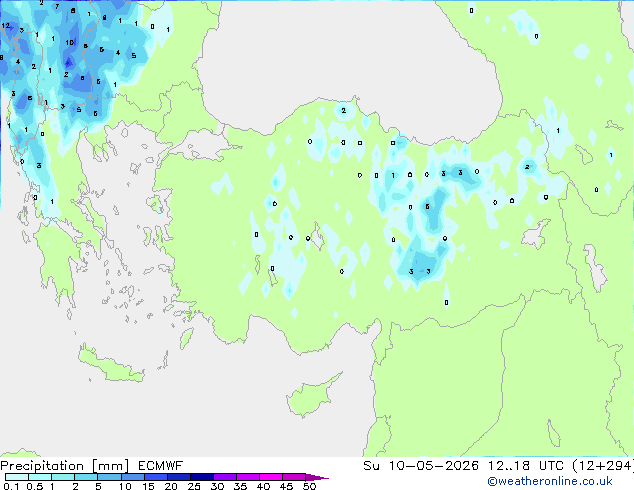Click the map value '10' in Balkans
This screenshot has height=490, width=634.
coord(70,42)
